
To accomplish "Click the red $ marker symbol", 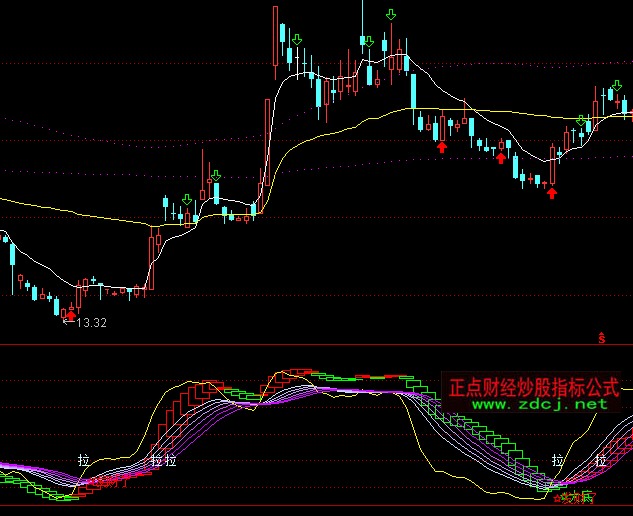I will pos(602,339).
